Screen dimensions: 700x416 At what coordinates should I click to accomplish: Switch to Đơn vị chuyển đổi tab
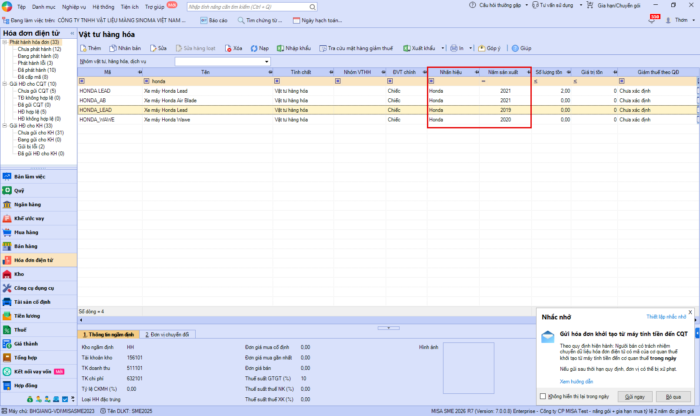(167, 334)
